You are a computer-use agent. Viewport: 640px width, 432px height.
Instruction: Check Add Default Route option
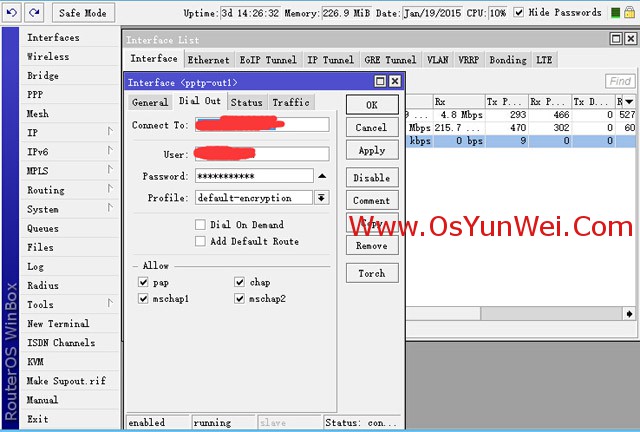tap(201, 241)
